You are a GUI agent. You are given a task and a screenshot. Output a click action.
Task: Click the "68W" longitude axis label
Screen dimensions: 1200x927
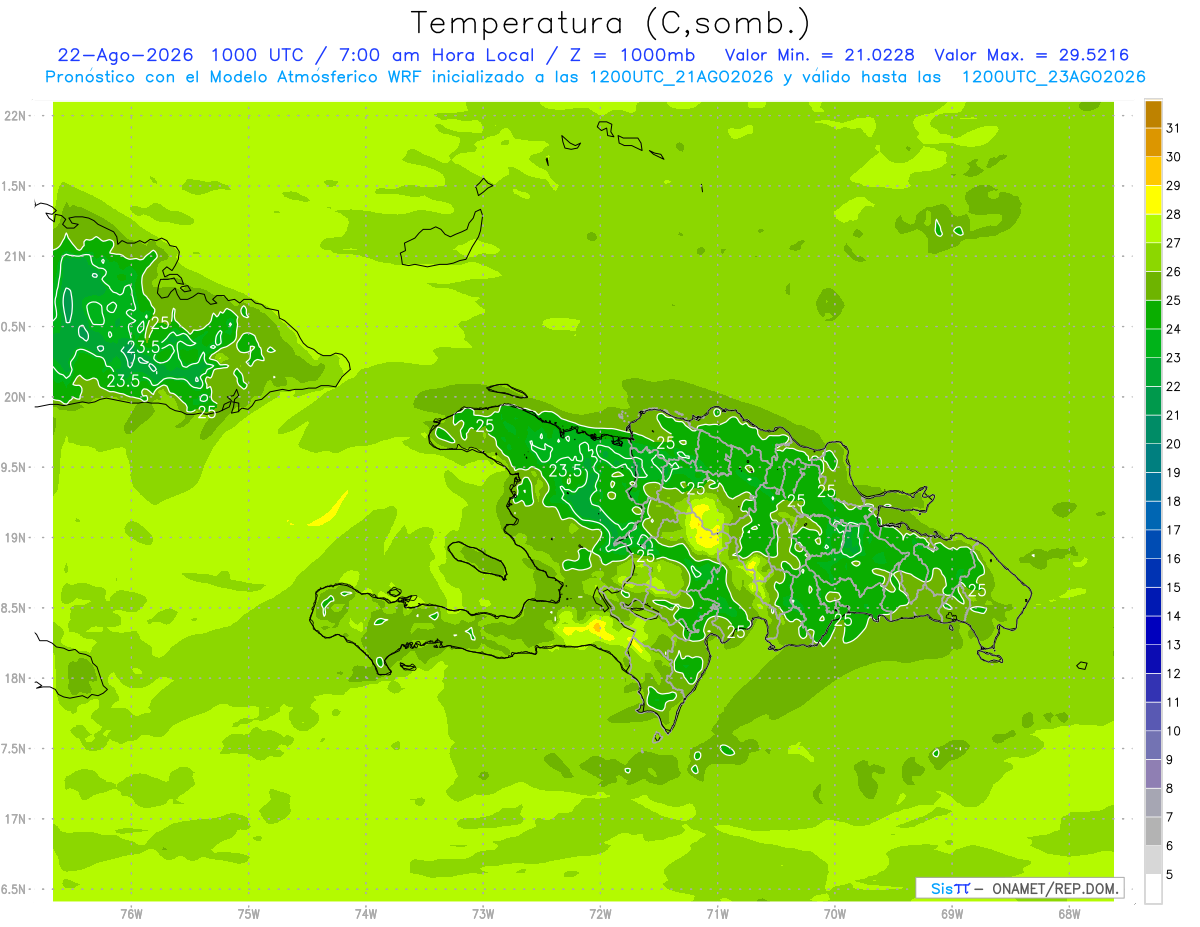[1069, 914]
